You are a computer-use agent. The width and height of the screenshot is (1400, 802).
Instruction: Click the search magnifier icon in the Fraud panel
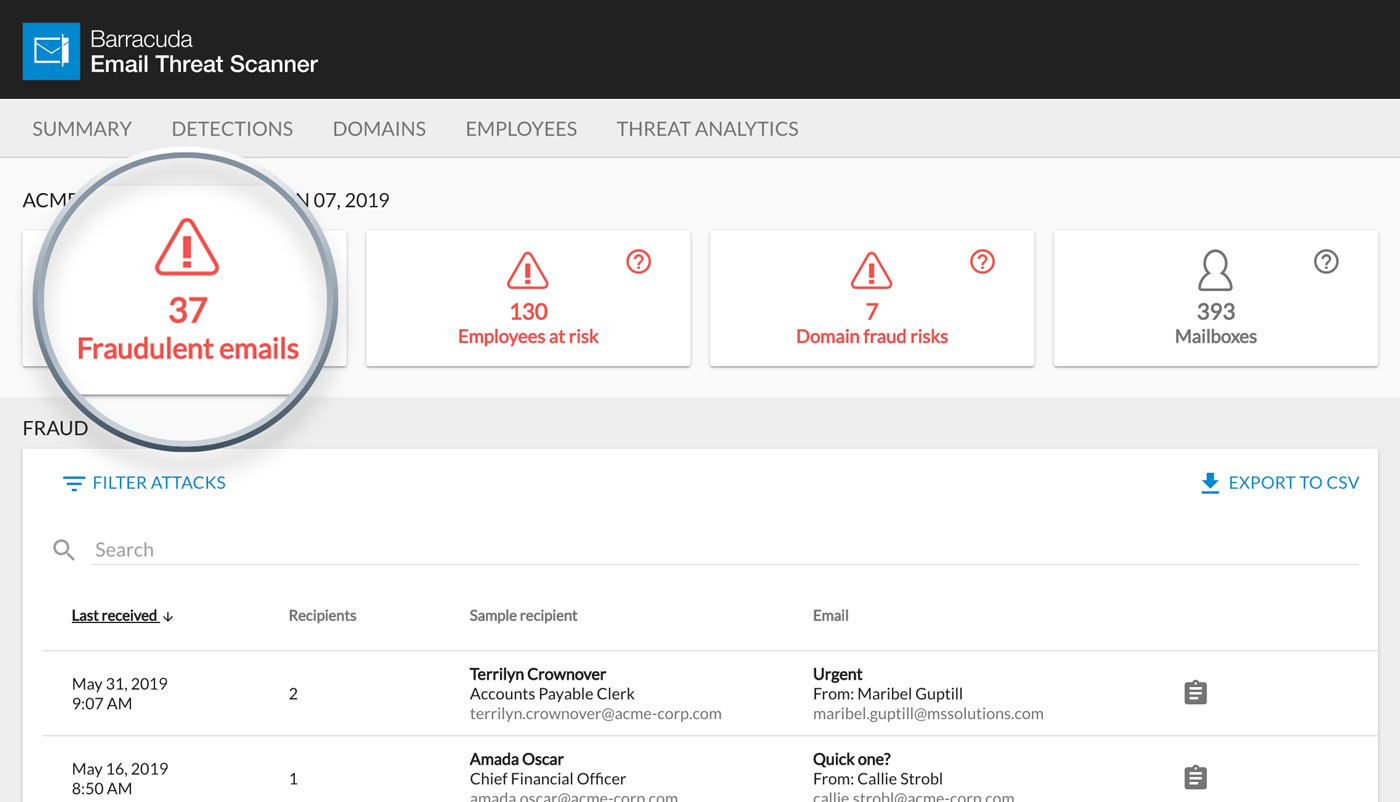(63, 549)
